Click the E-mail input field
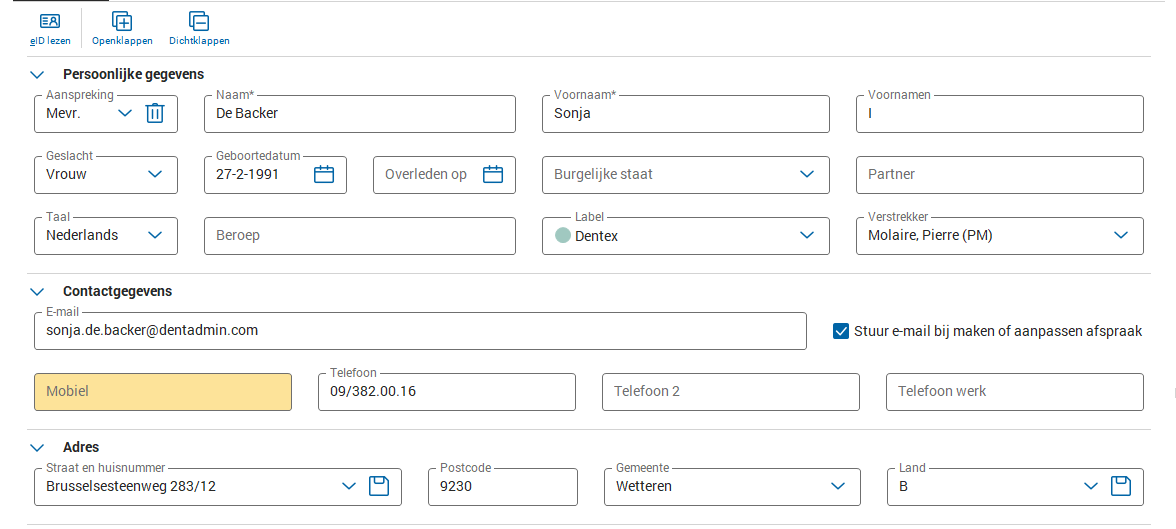The width and height of the screenshot is (1176, 529). coord(420,331)
